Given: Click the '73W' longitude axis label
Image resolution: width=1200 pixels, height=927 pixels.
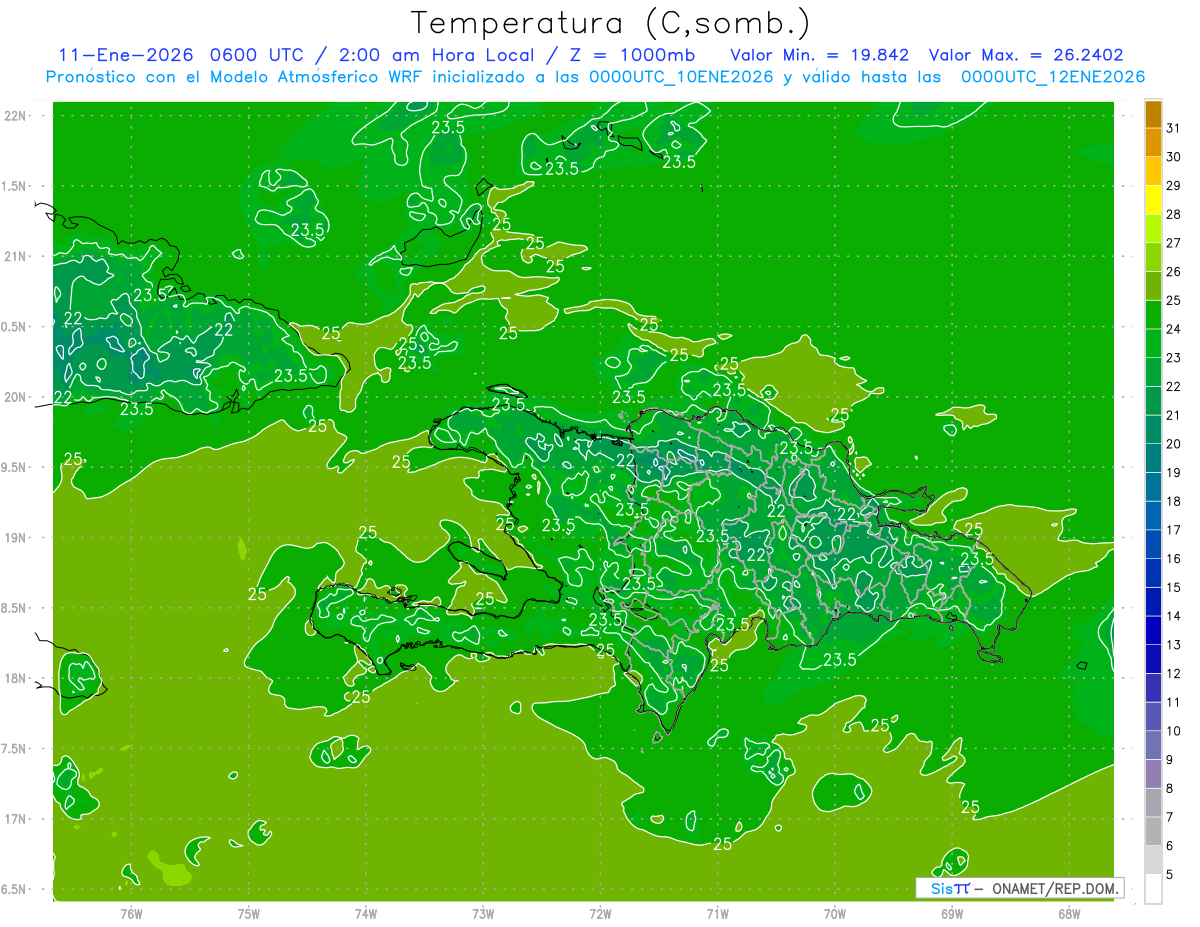Looking at the screenshot, I should click(x=483, y=913).
